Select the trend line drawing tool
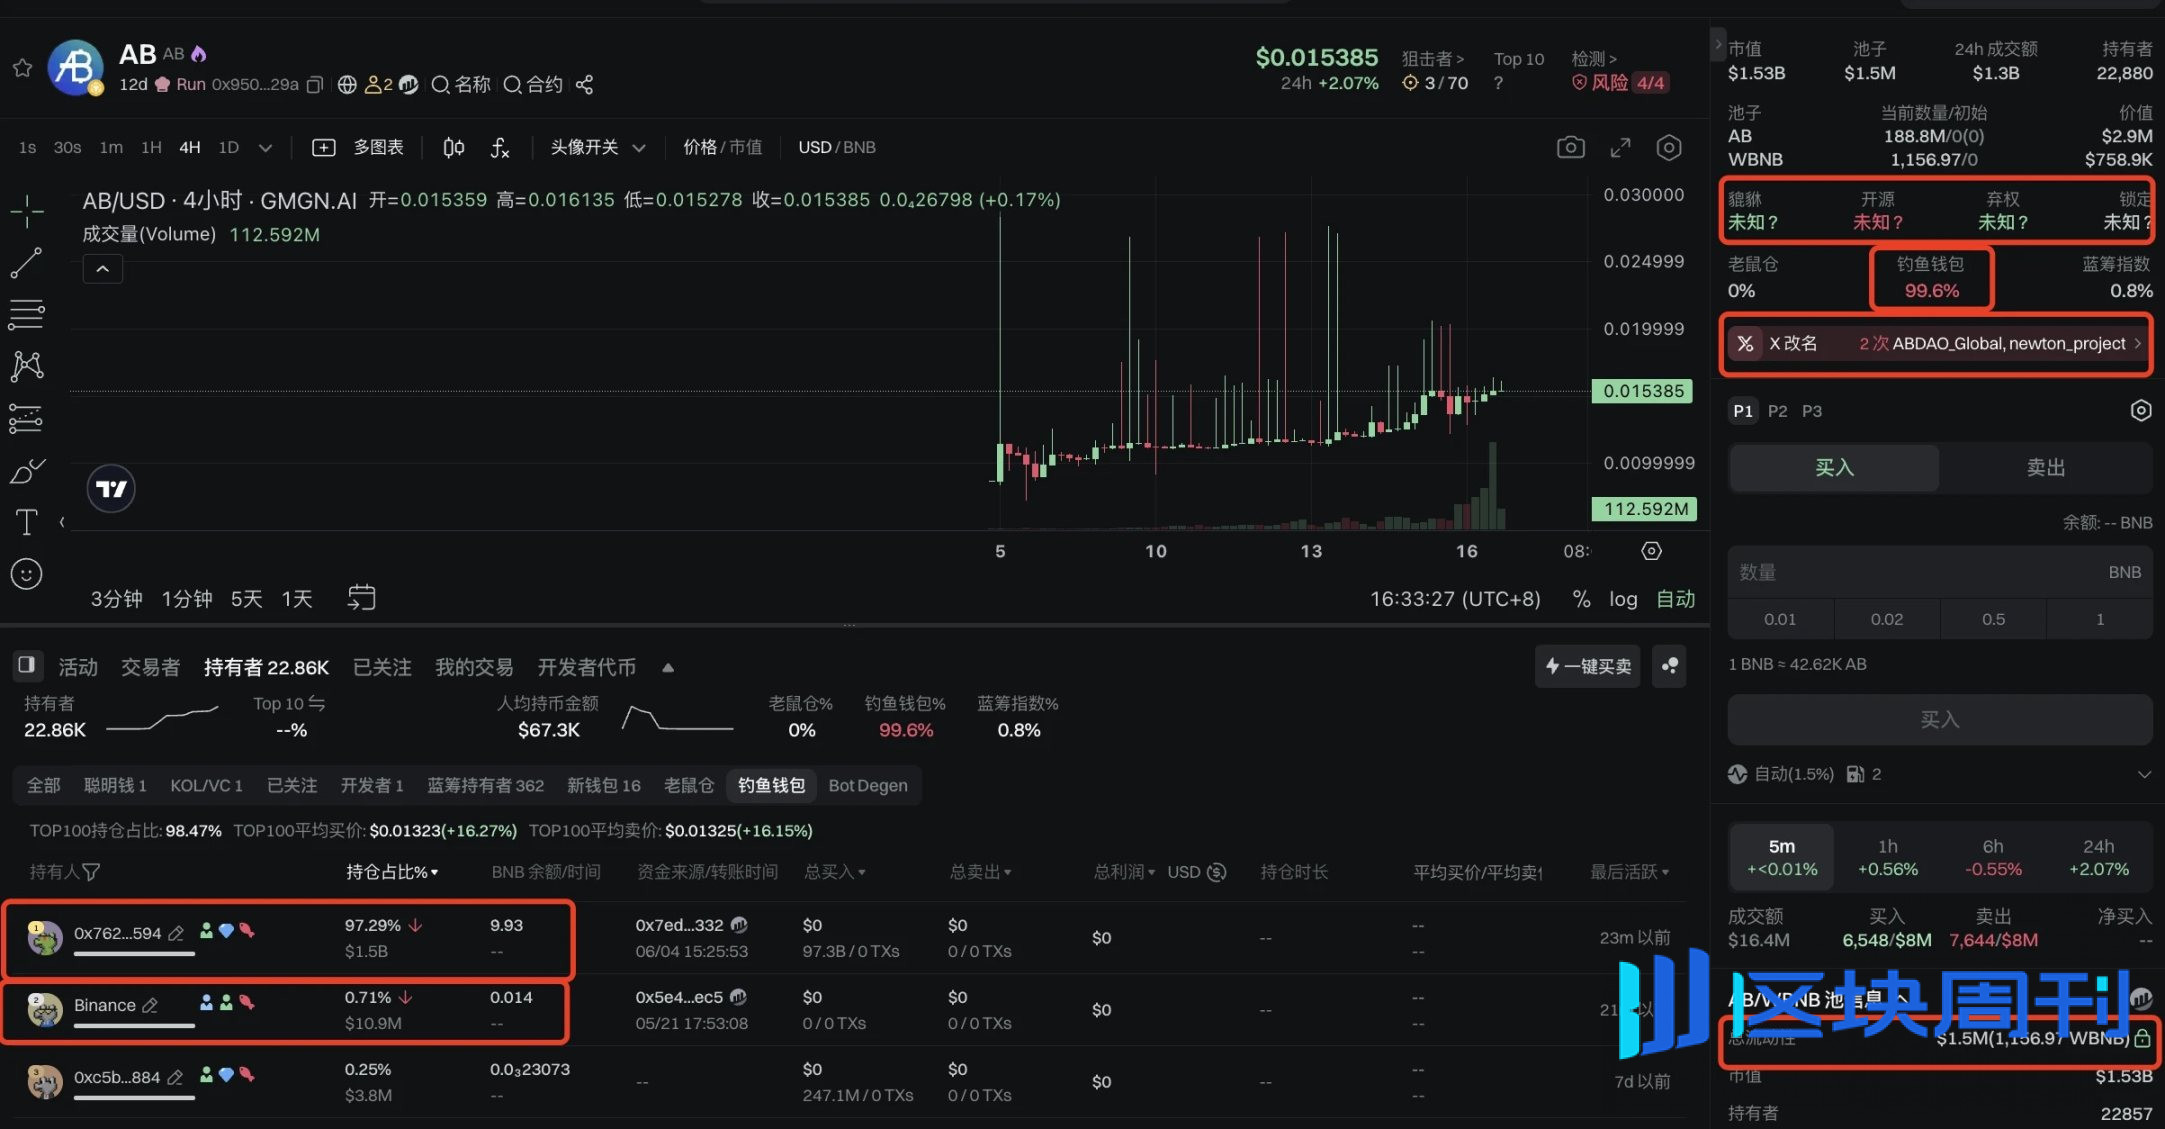 point(27,263)
